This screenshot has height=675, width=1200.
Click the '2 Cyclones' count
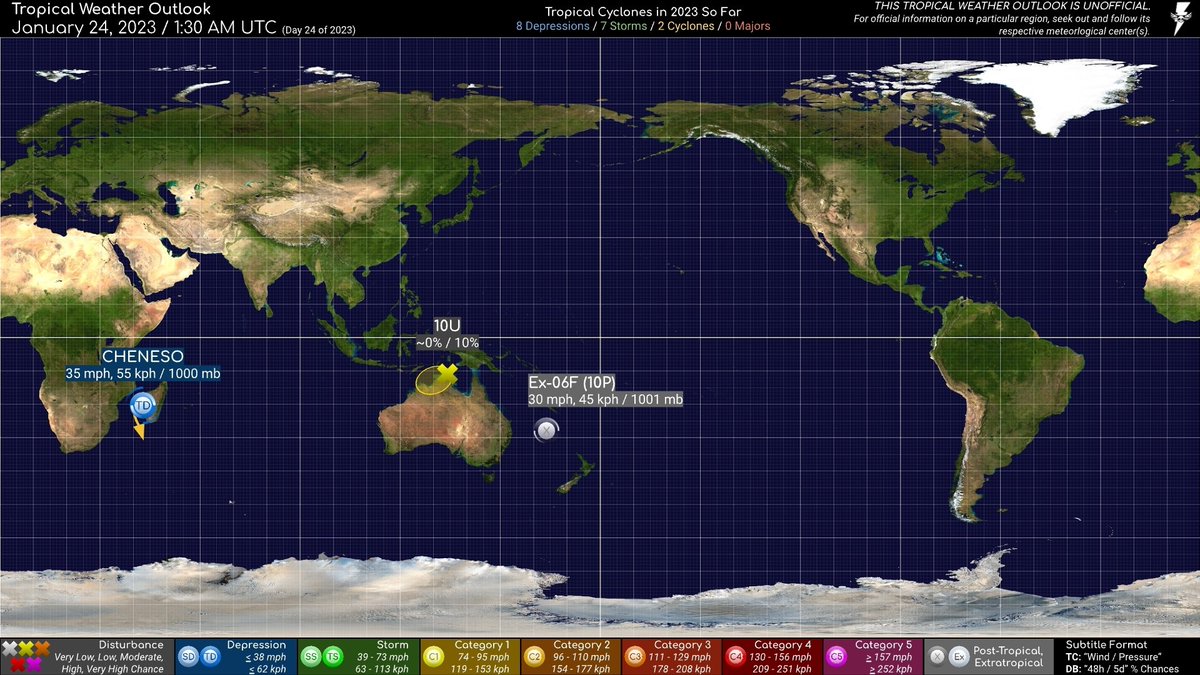[685, 26]
